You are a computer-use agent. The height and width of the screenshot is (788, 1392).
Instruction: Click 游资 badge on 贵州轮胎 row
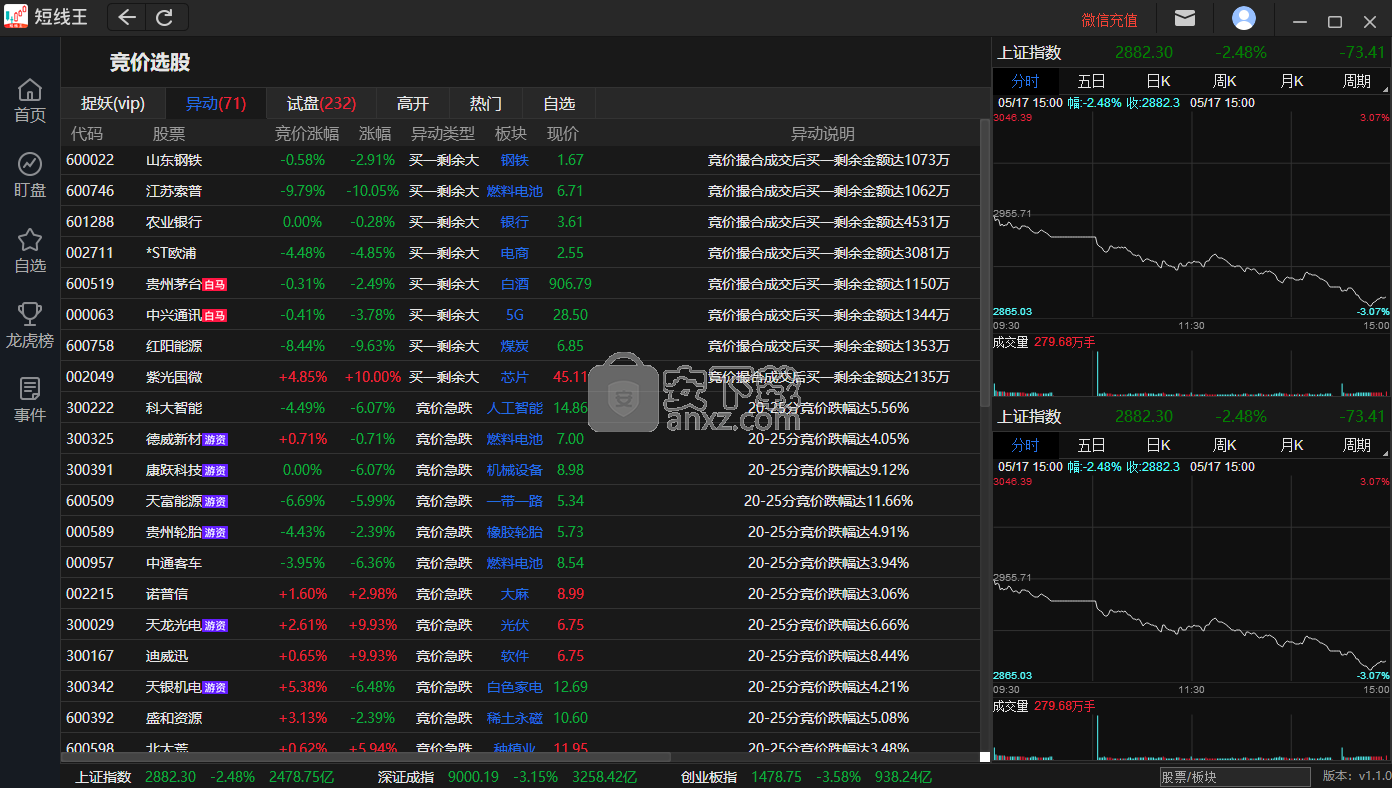(x=215, y=532)
